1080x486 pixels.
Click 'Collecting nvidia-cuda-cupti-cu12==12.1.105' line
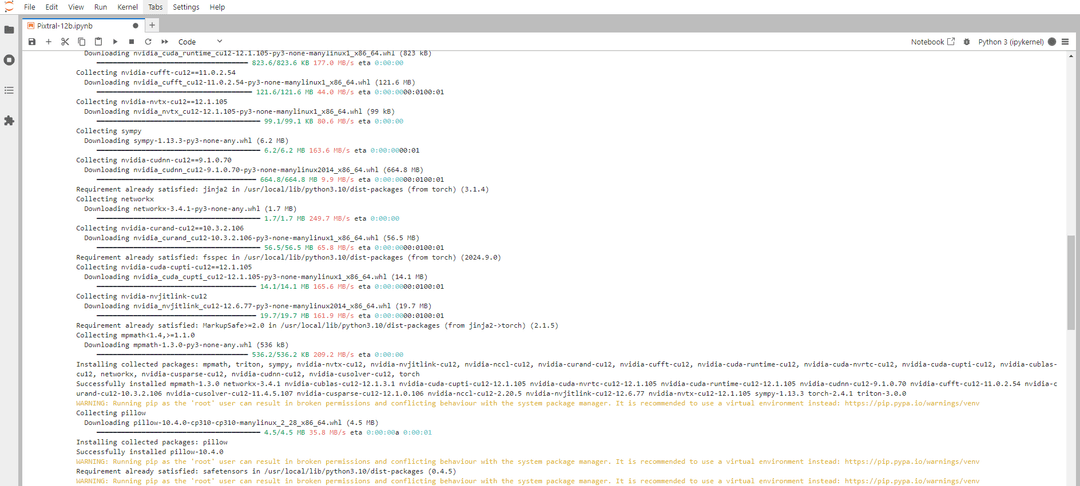(x=164, y=267)
